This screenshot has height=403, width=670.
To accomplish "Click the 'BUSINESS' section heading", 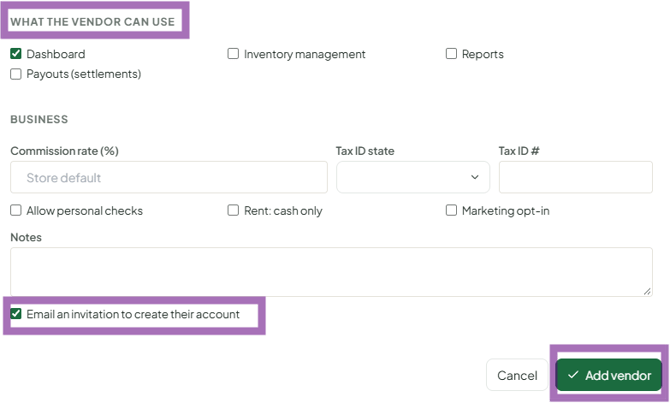I will click(39, 119).
